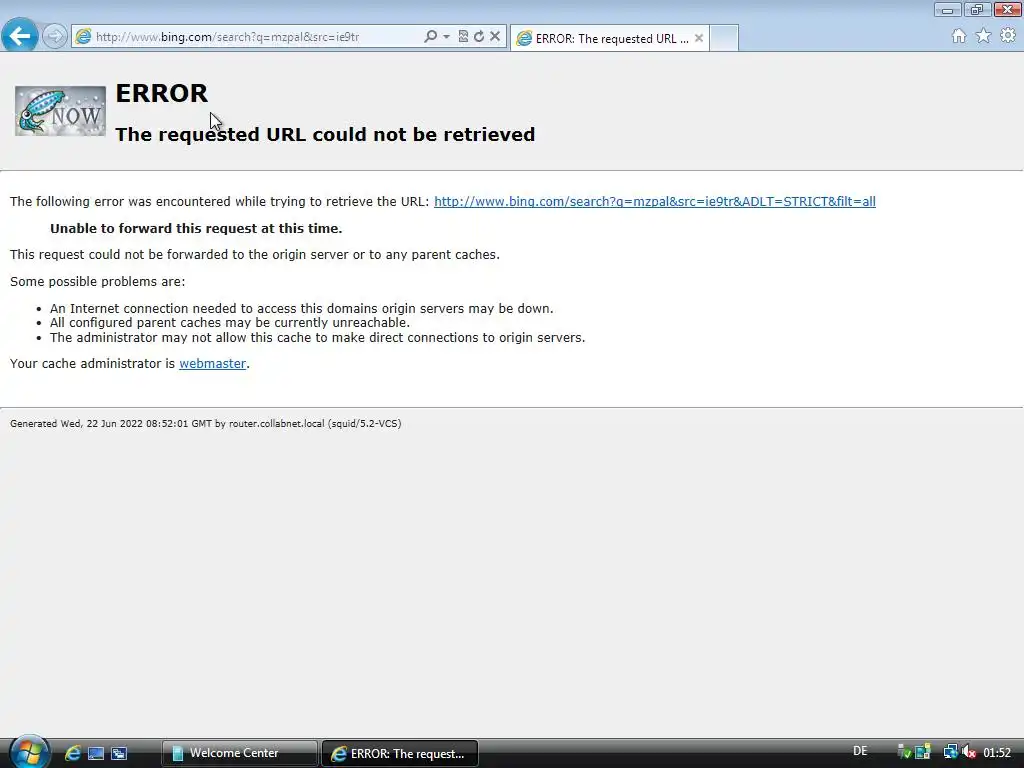Image resolution: width=1024 pixels, height=768 pixels.
Task: Click the forward navigation arrow
Action: coord(55,36)
